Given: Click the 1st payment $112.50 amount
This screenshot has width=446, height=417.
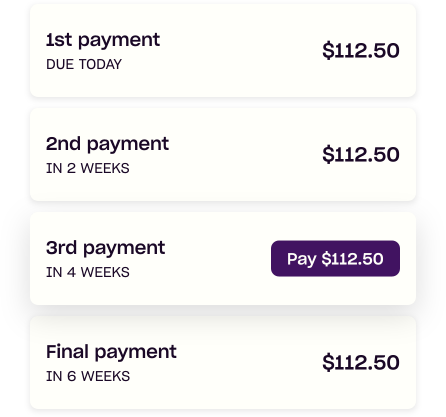Looking at the screenshot, I should point(361,51).
